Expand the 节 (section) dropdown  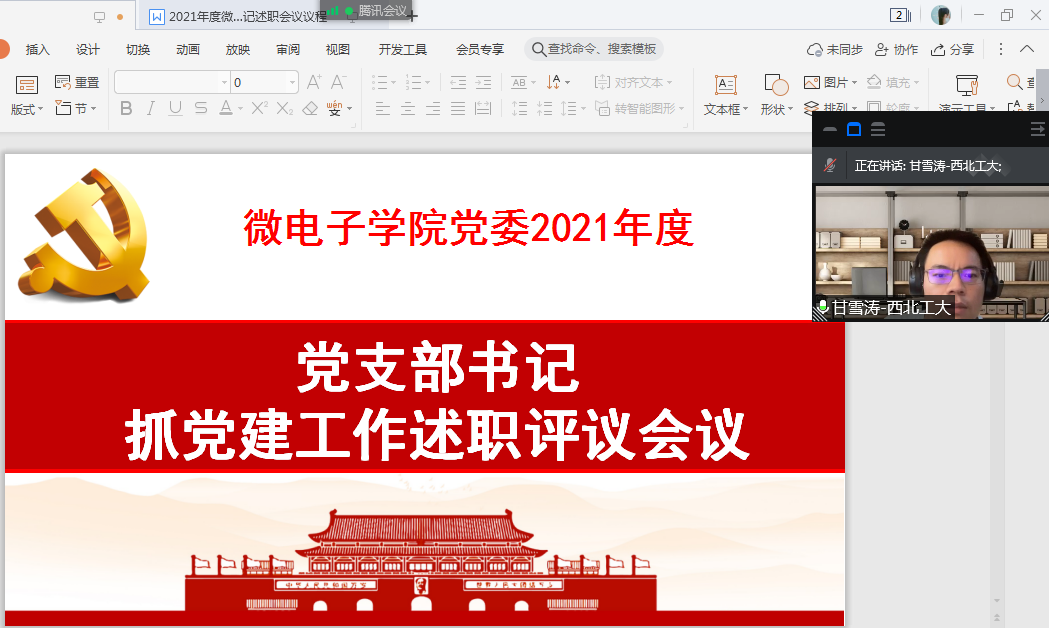click(x=93, y=109)
